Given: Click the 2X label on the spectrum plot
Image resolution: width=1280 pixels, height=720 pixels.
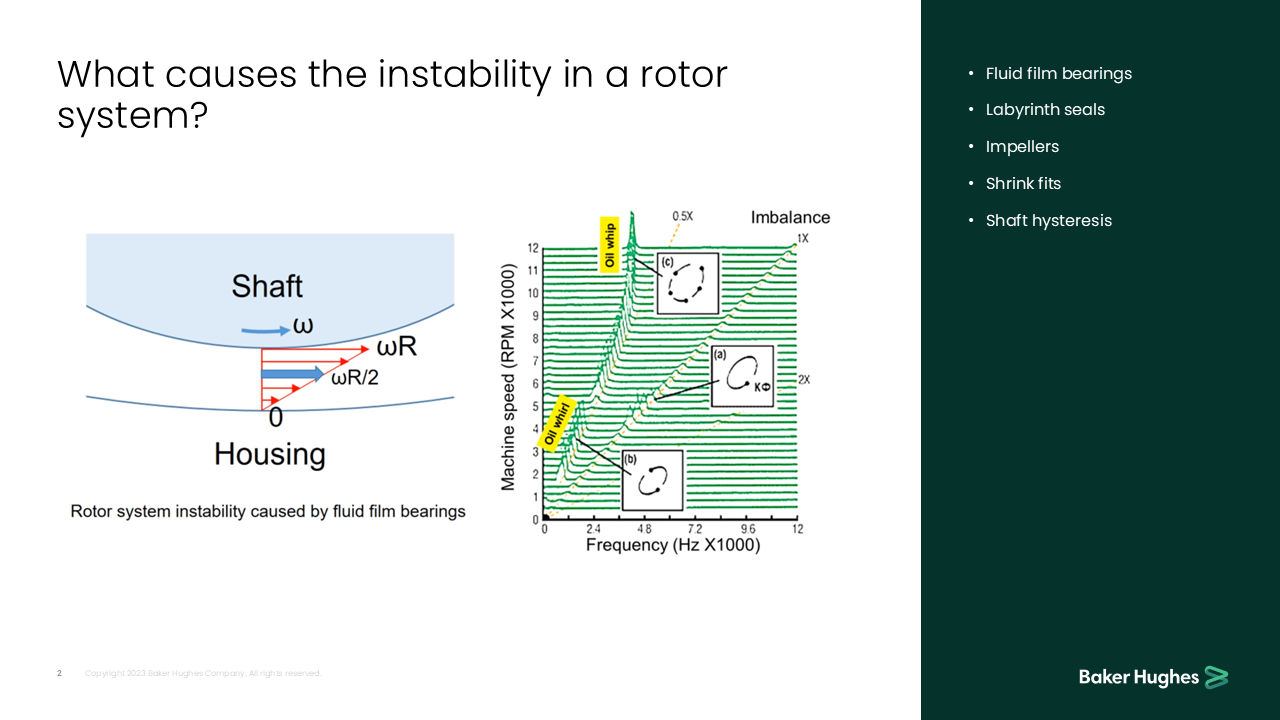Looking at the screenshot, I should pos(803,379).
